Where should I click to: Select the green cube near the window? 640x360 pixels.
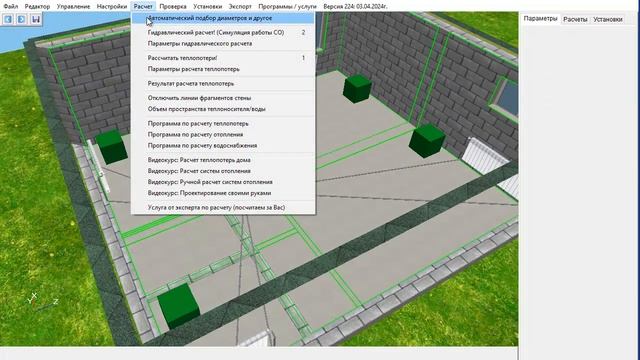pyautogui.click(x=427, y=141)
